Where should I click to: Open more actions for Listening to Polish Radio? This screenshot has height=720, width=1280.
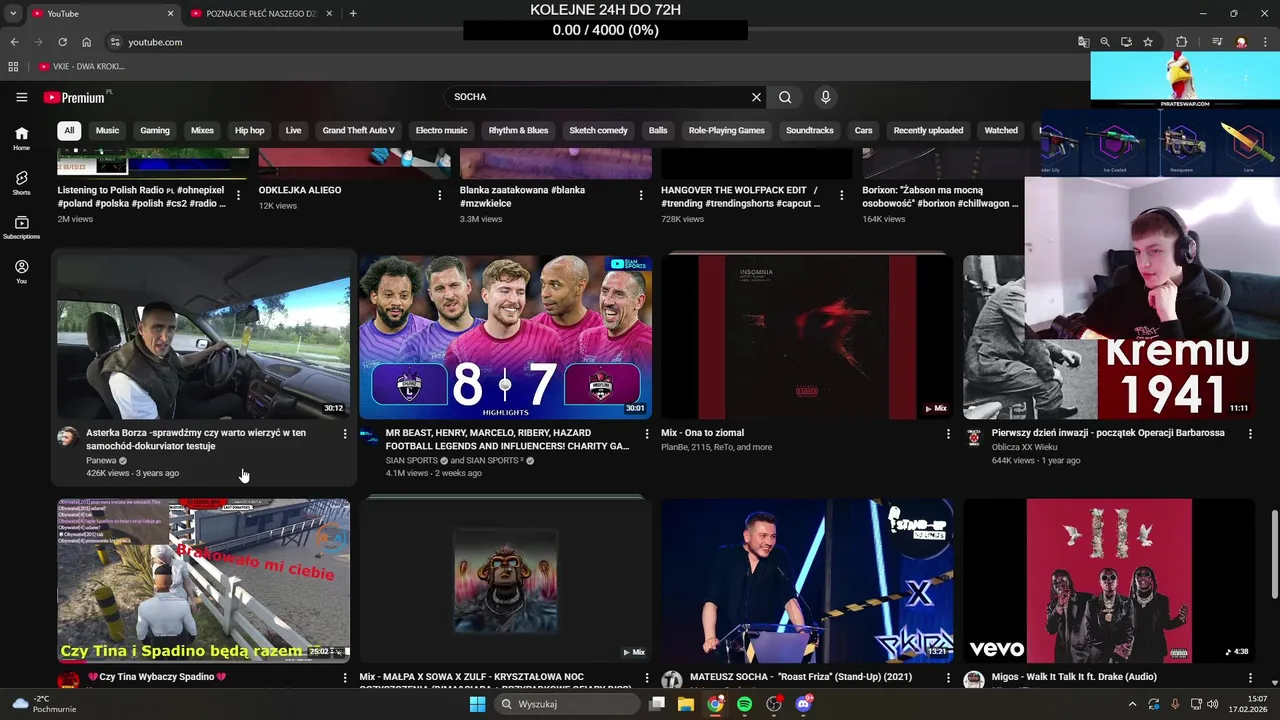point(238,195)
